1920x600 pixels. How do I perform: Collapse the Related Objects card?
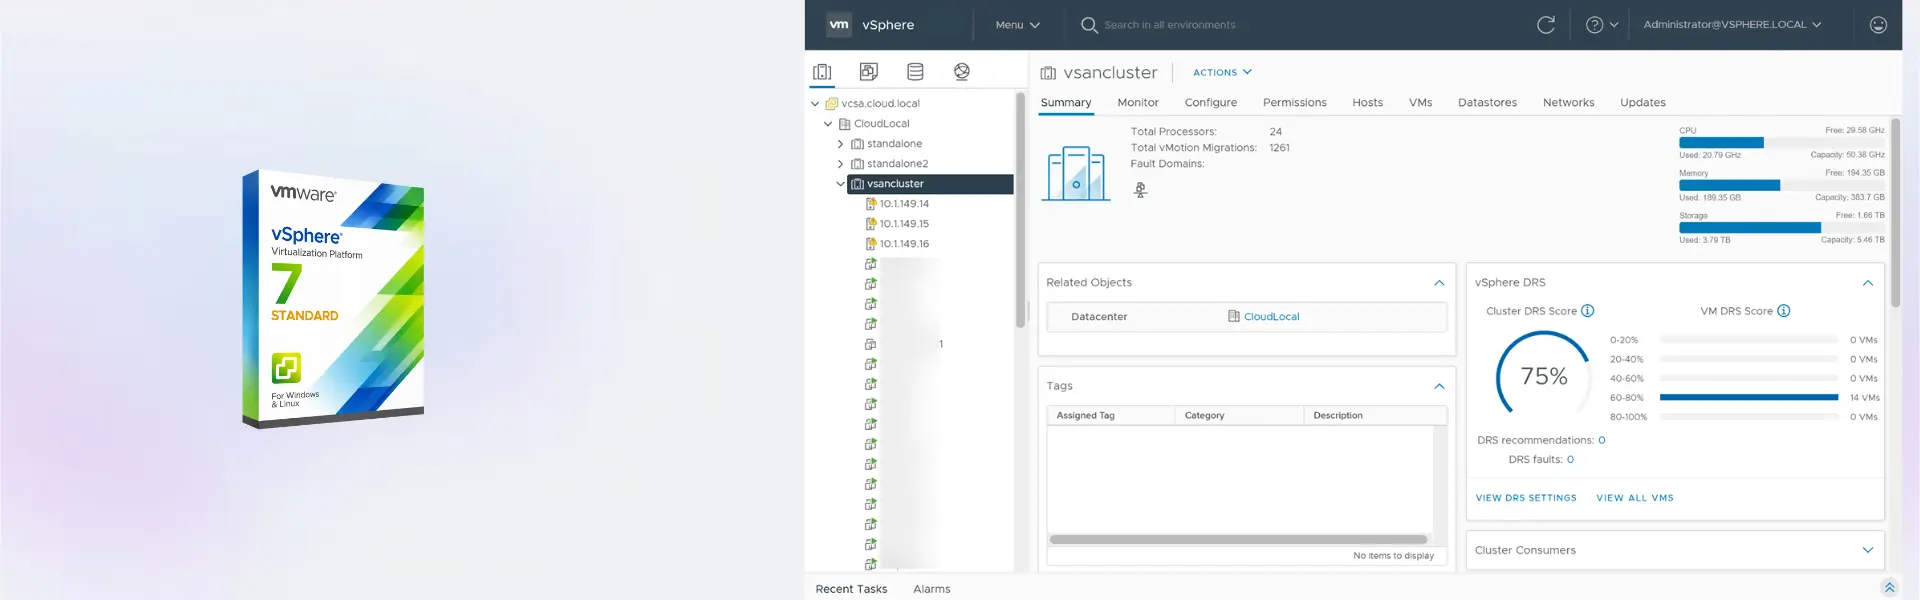coord(1439,283)
